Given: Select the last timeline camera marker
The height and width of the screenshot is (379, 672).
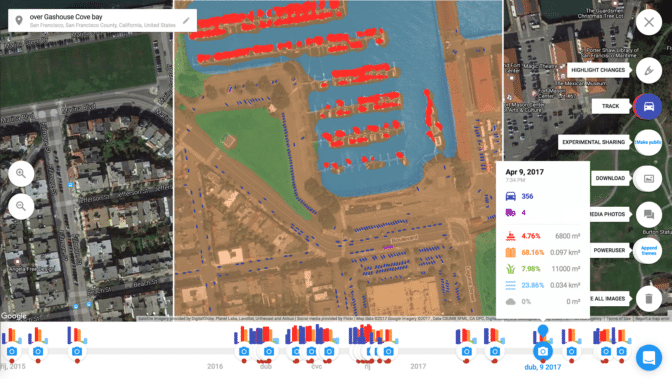Looking at the screenshot, I should (621, 352).
